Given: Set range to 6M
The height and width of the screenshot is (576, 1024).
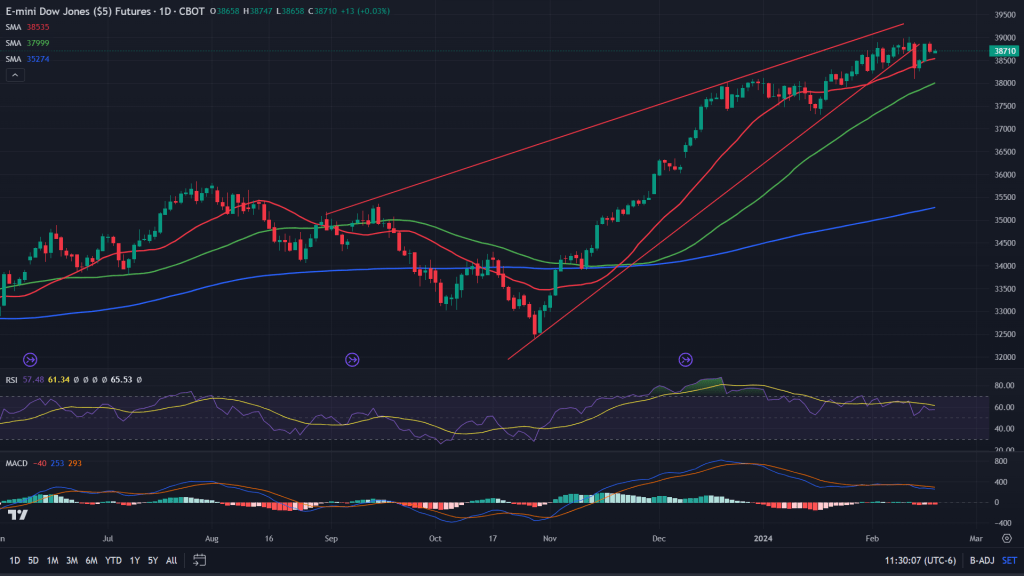Looking at the screenshot, I should coord(91,561).
